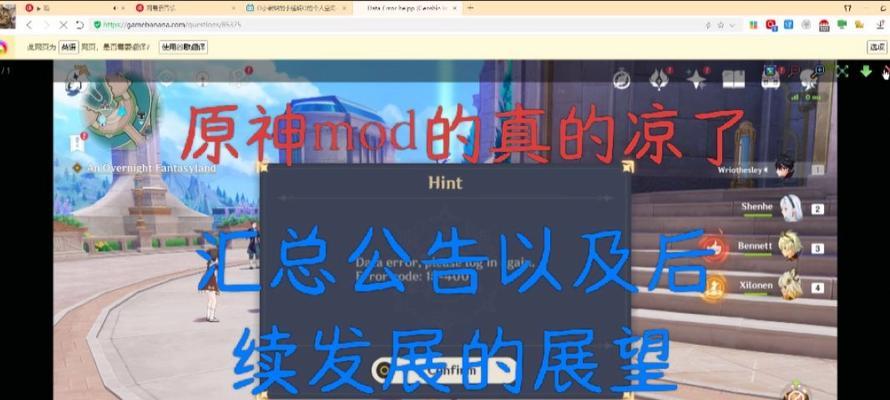The height and width of the screenshot is (400, 890).
Task: Switch to party member Bennett
Action: click(x=780, y=247)
